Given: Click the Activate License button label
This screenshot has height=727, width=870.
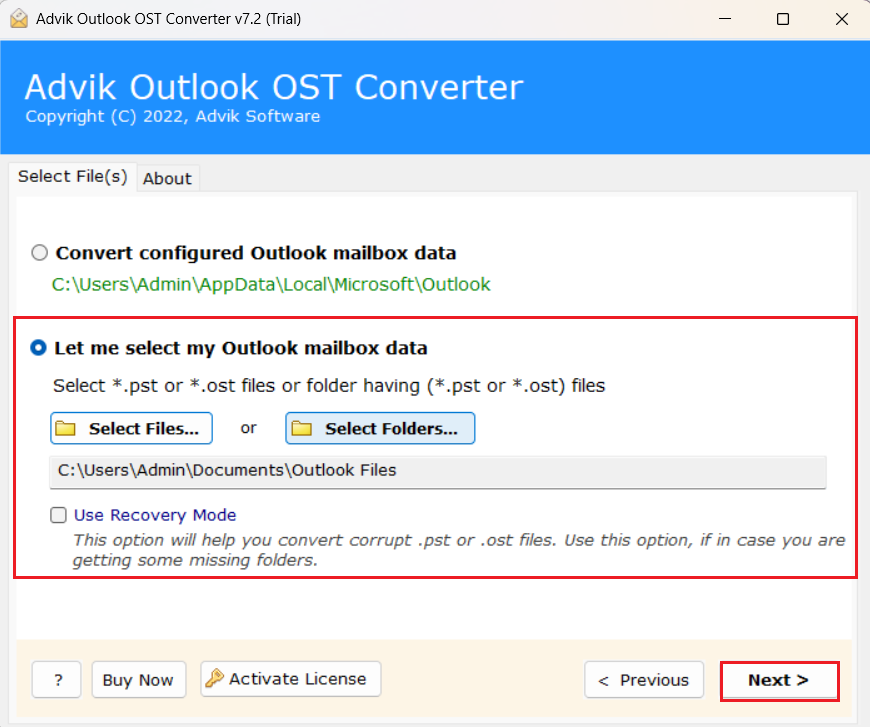Looking at the screenshot, I should click(x=298, y=679).
